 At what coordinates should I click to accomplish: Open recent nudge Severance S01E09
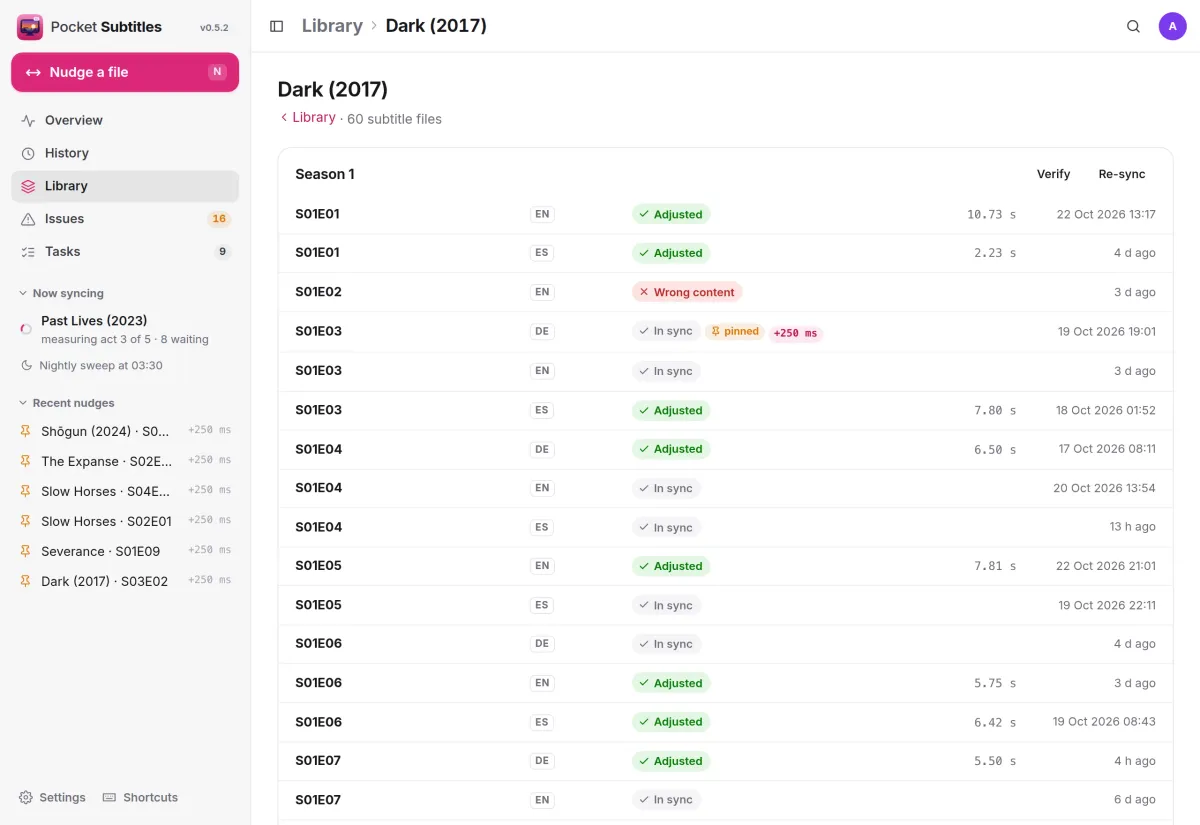(125, 551)
